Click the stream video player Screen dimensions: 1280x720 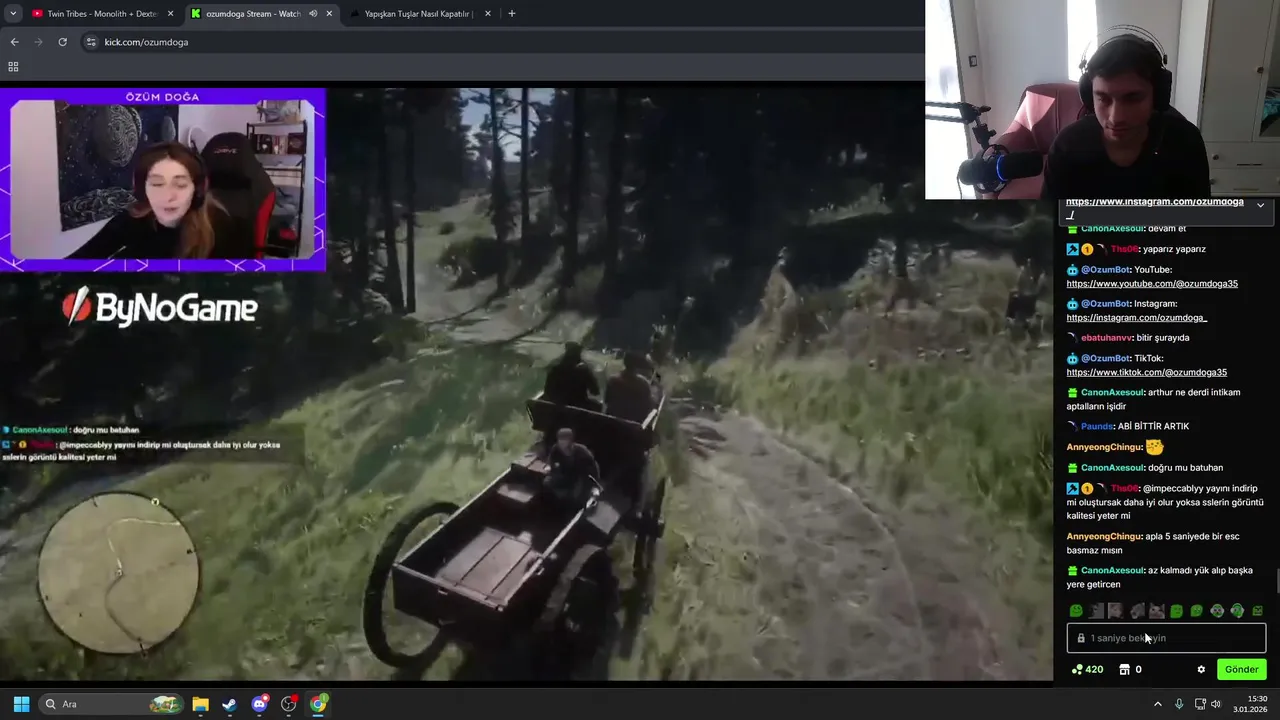coord(526,384)
